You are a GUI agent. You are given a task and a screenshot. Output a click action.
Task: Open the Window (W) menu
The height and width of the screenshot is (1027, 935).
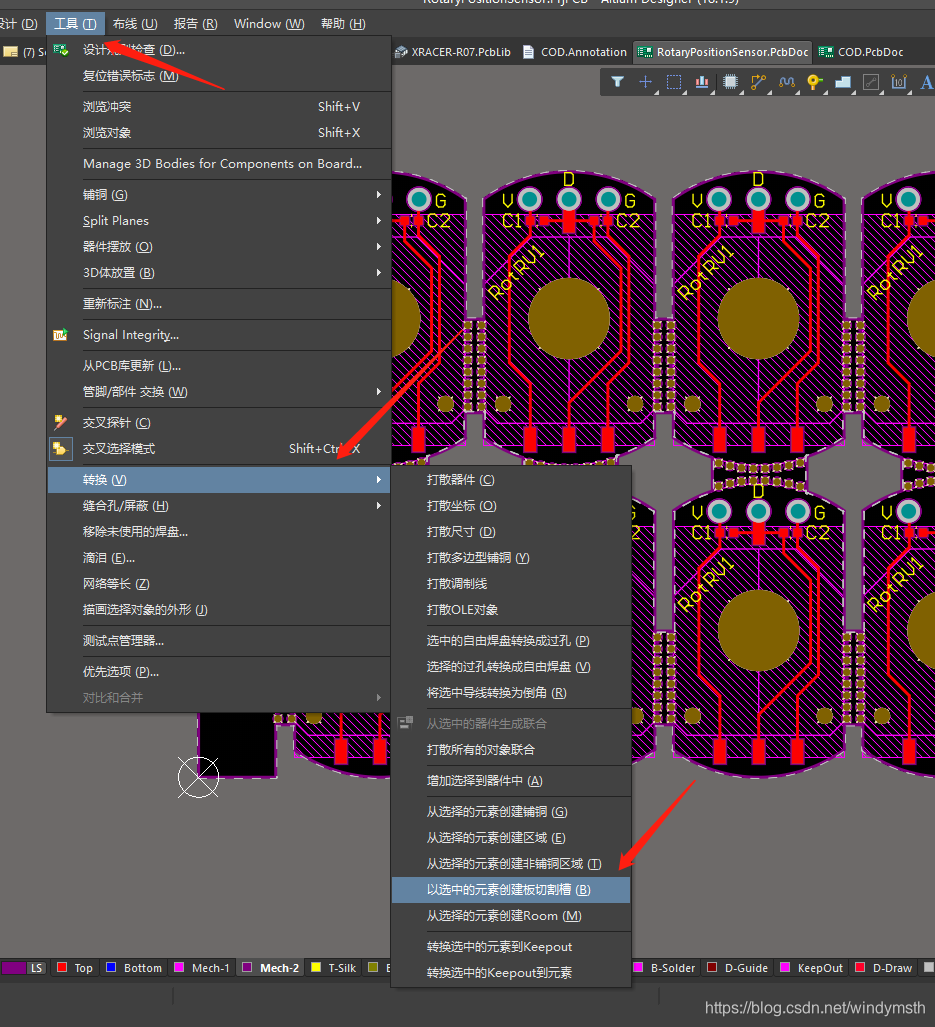coord(269,24)
